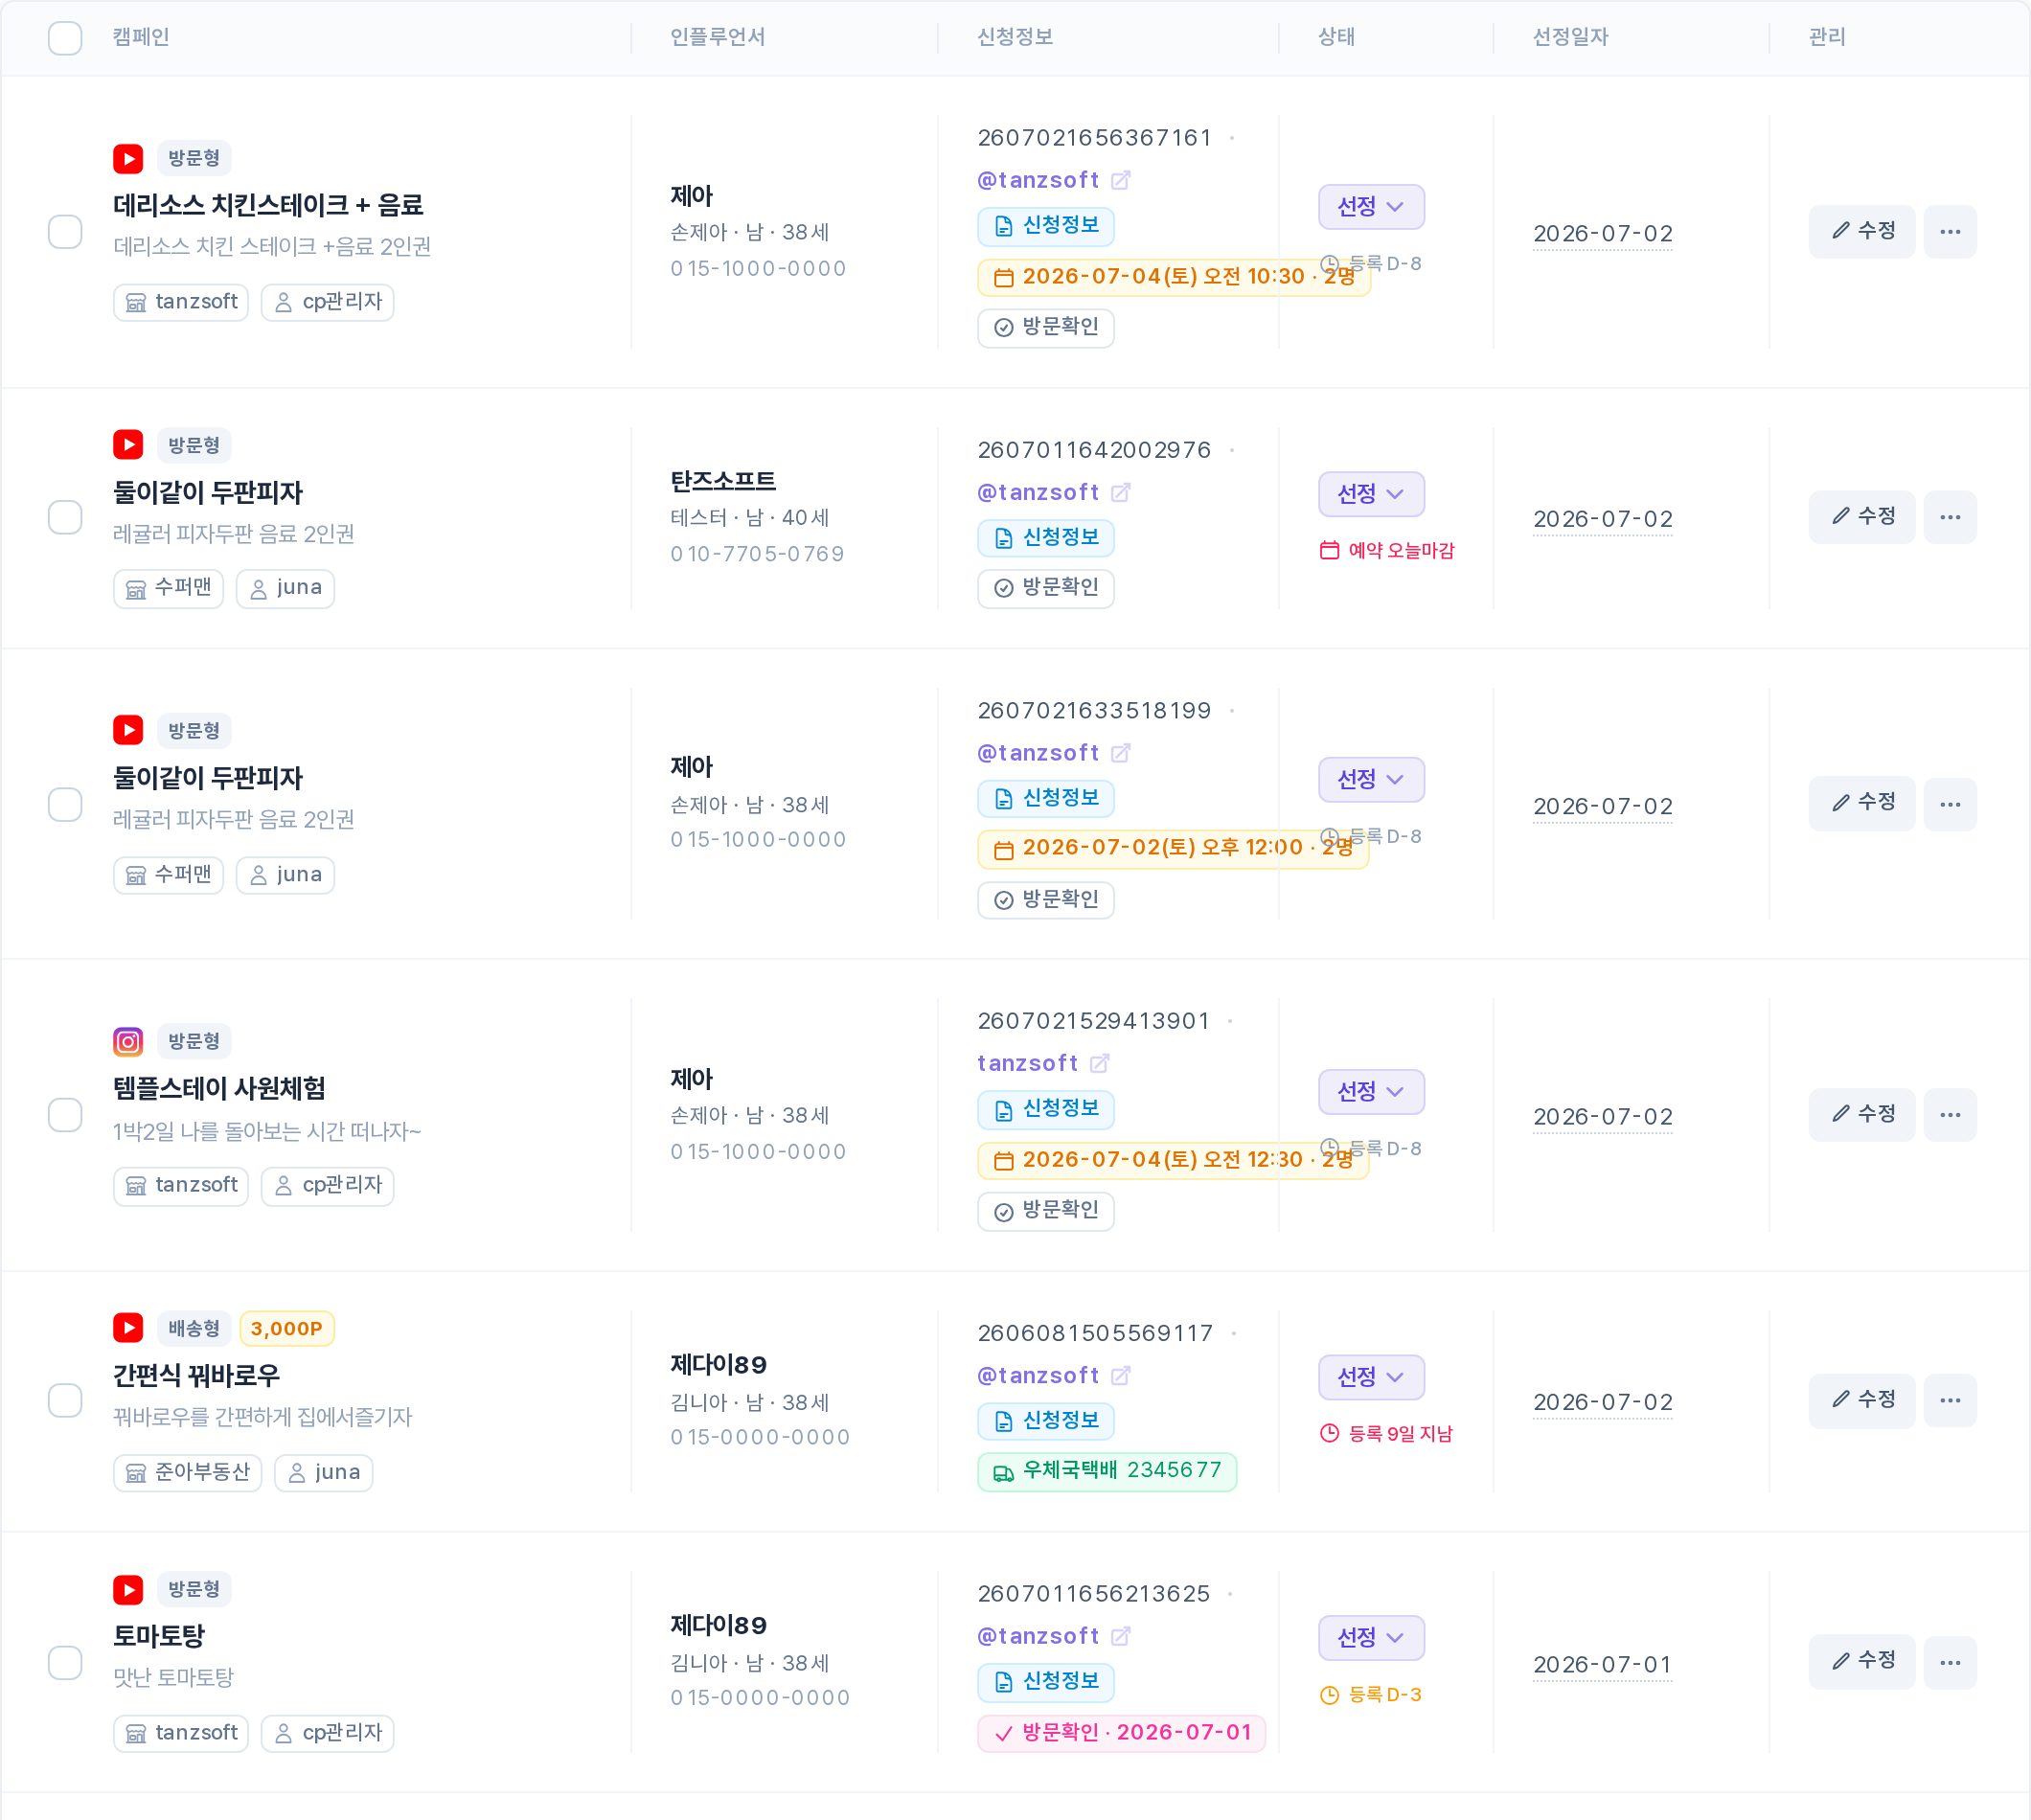Image resolution: width=2031 pixels, height=1820 pixels.
Task: Click the YouTube icon on 데리소스 치킨스테이크 row
Action: [128, 158]
